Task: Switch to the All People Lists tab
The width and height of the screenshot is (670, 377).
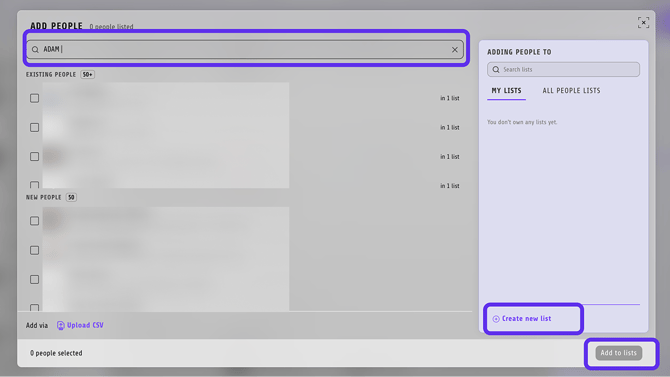Action: [571, 91]
